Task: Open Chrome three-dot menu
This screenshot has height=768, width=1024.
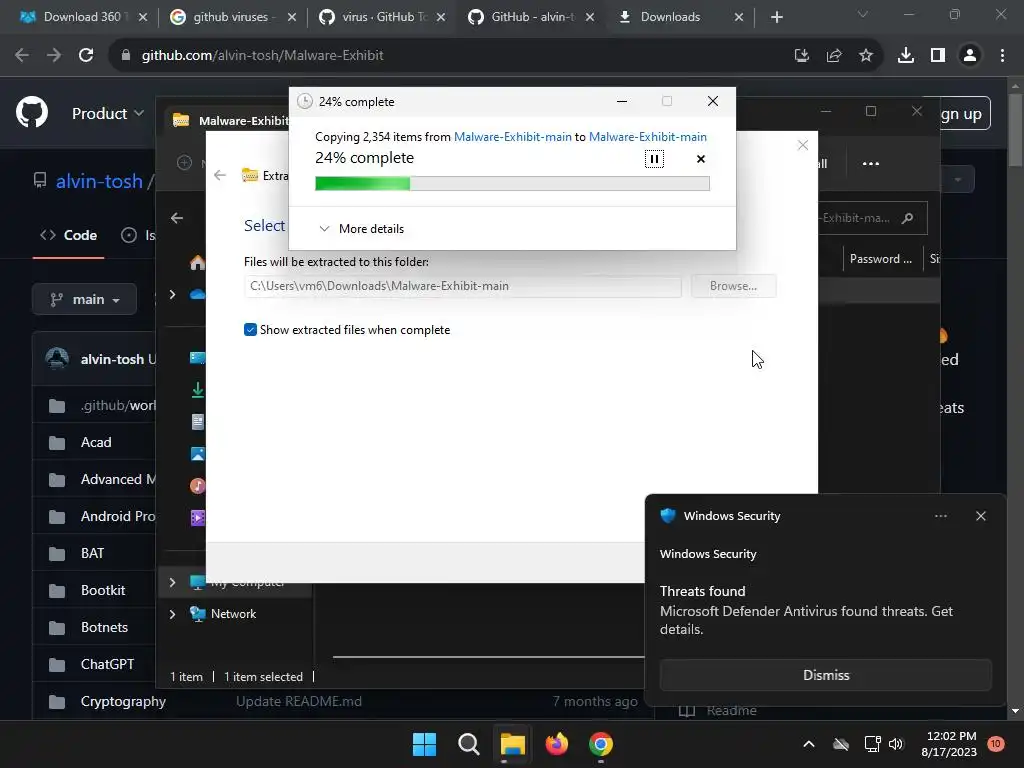Action: pyautogui.click(x=1002, y=56)
